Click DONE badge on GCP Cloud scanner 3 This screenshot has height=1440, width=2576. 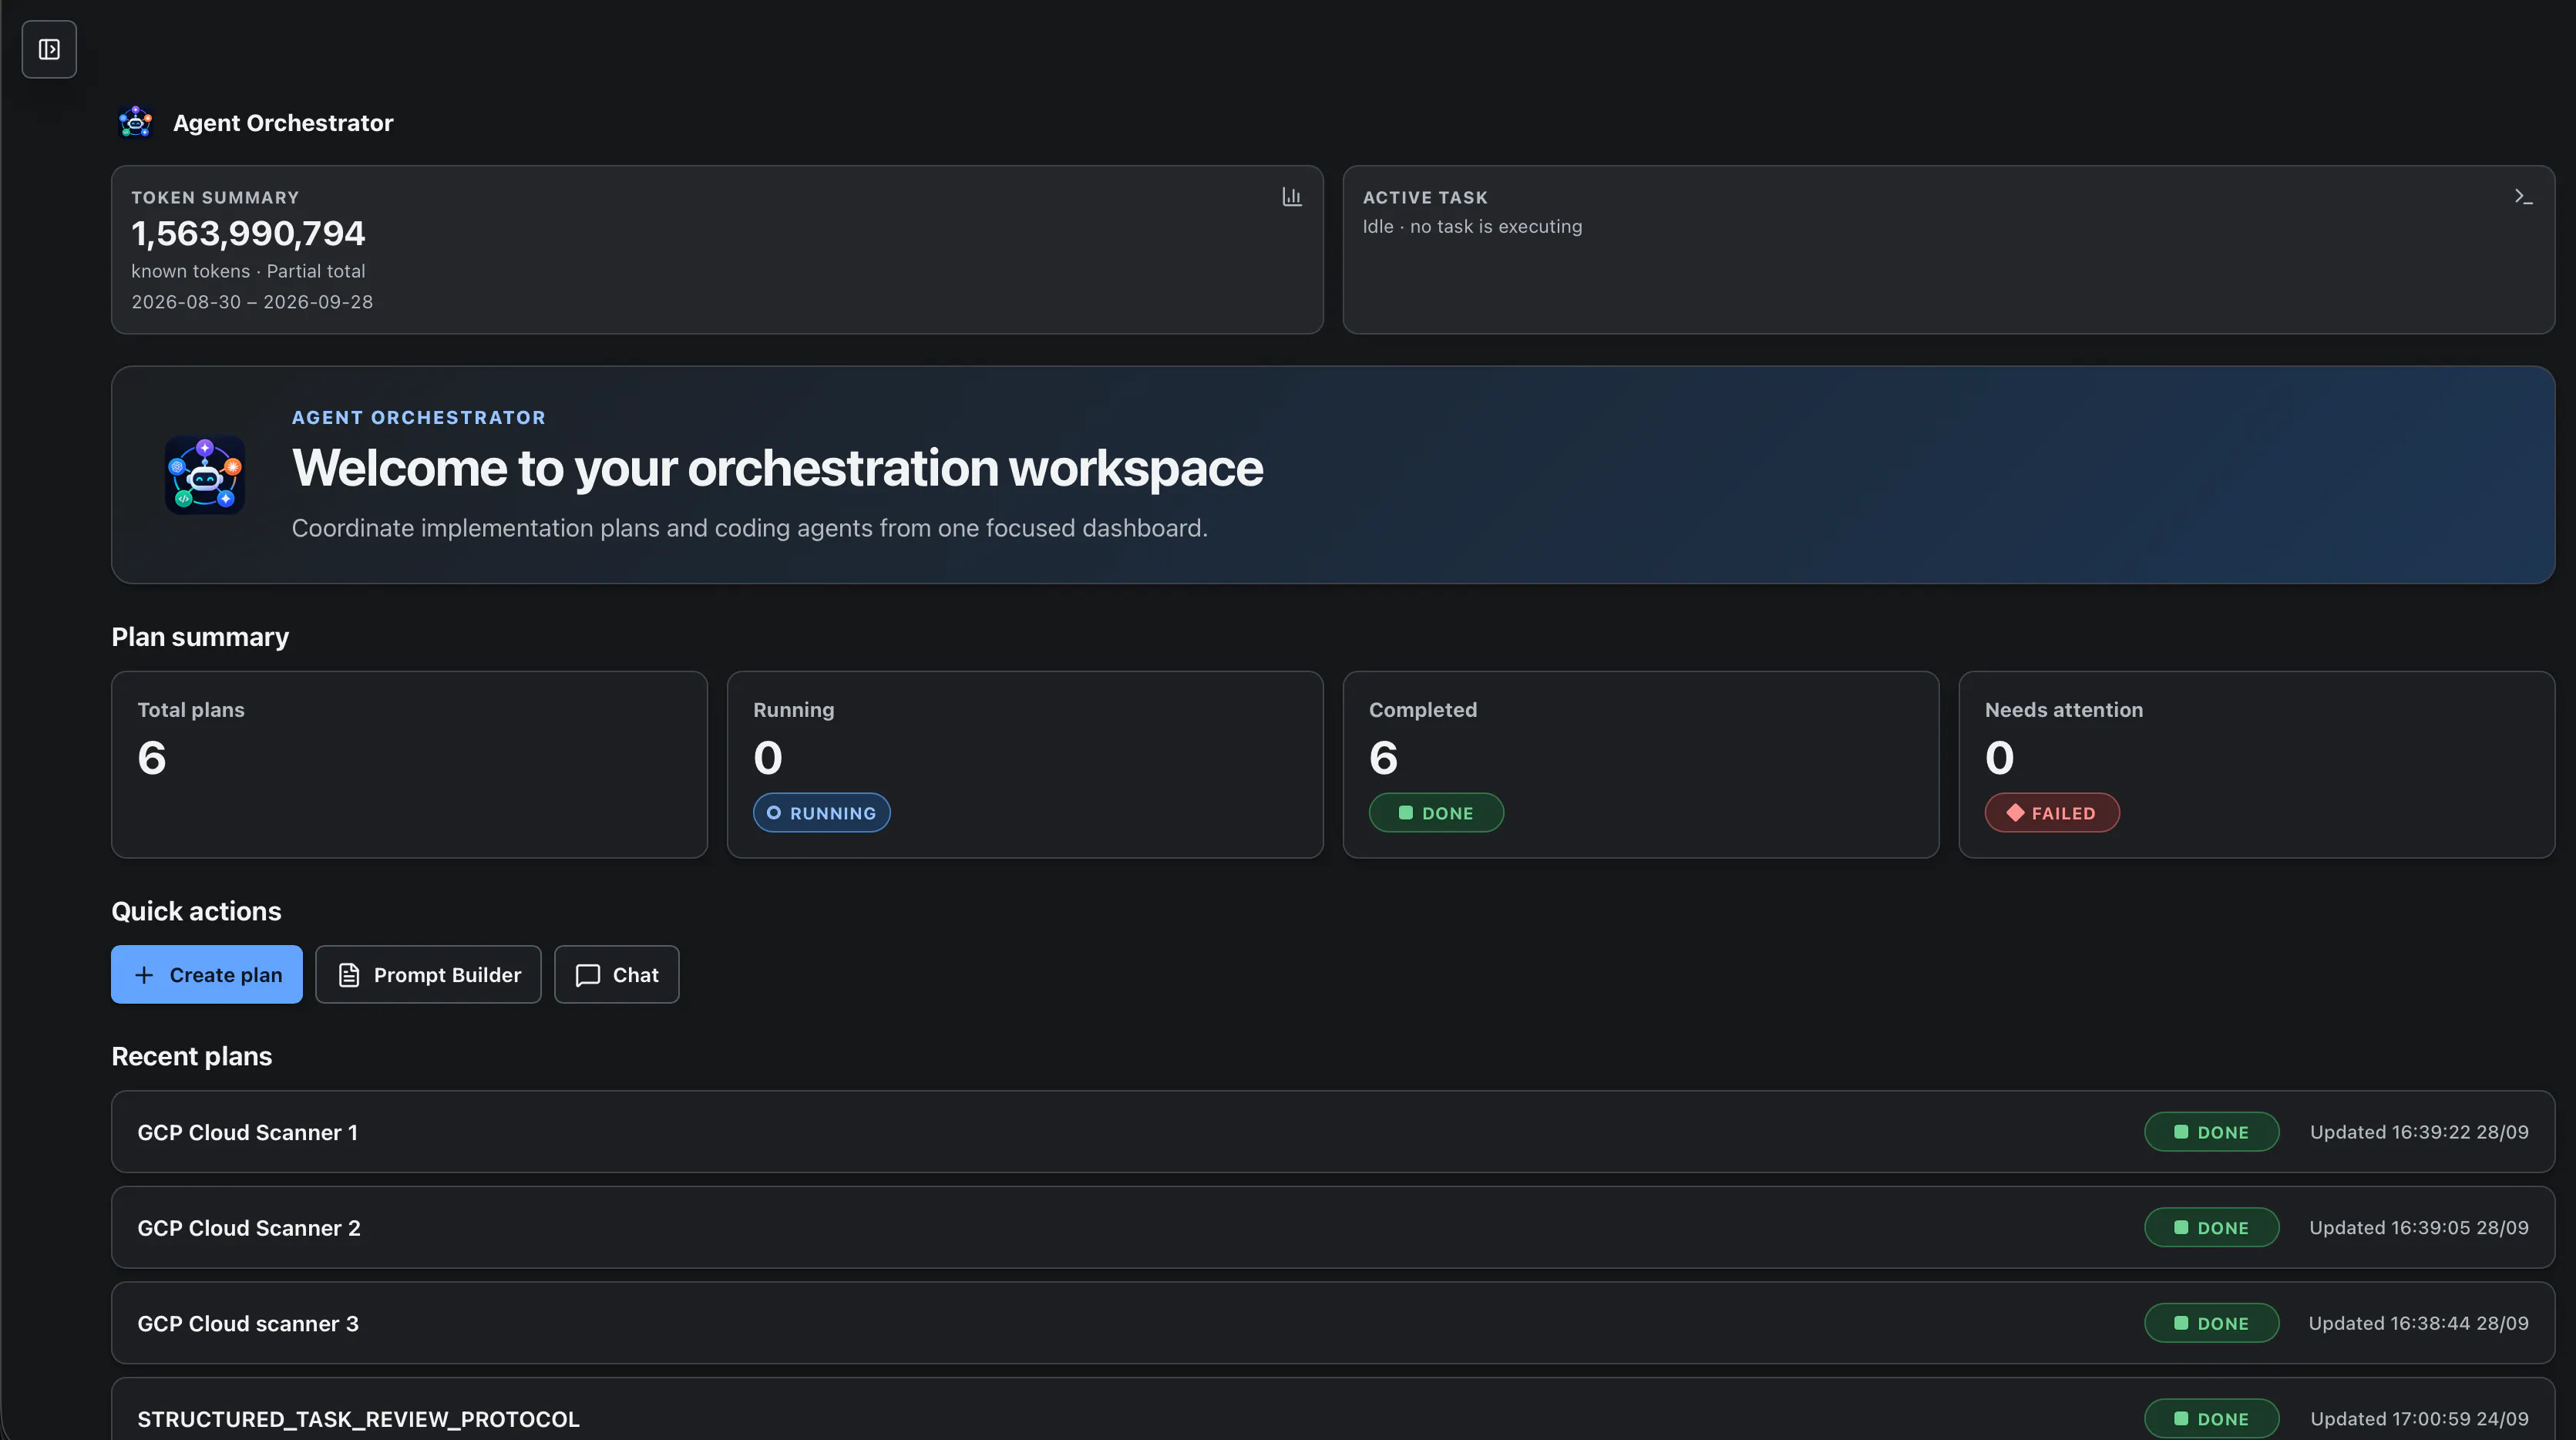2212,1323
